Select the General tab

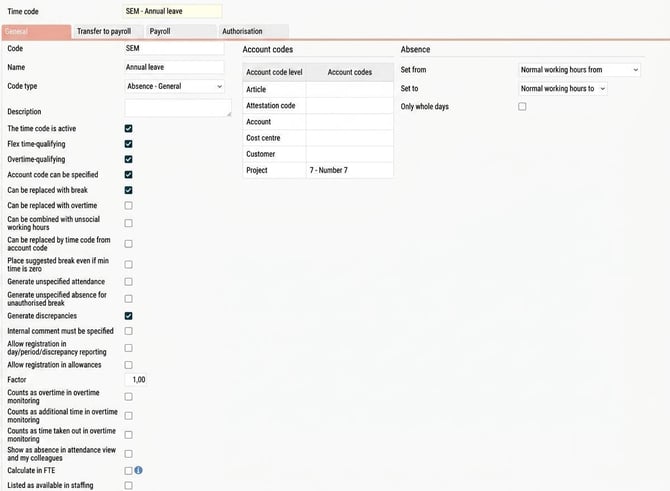coord(36,32)
